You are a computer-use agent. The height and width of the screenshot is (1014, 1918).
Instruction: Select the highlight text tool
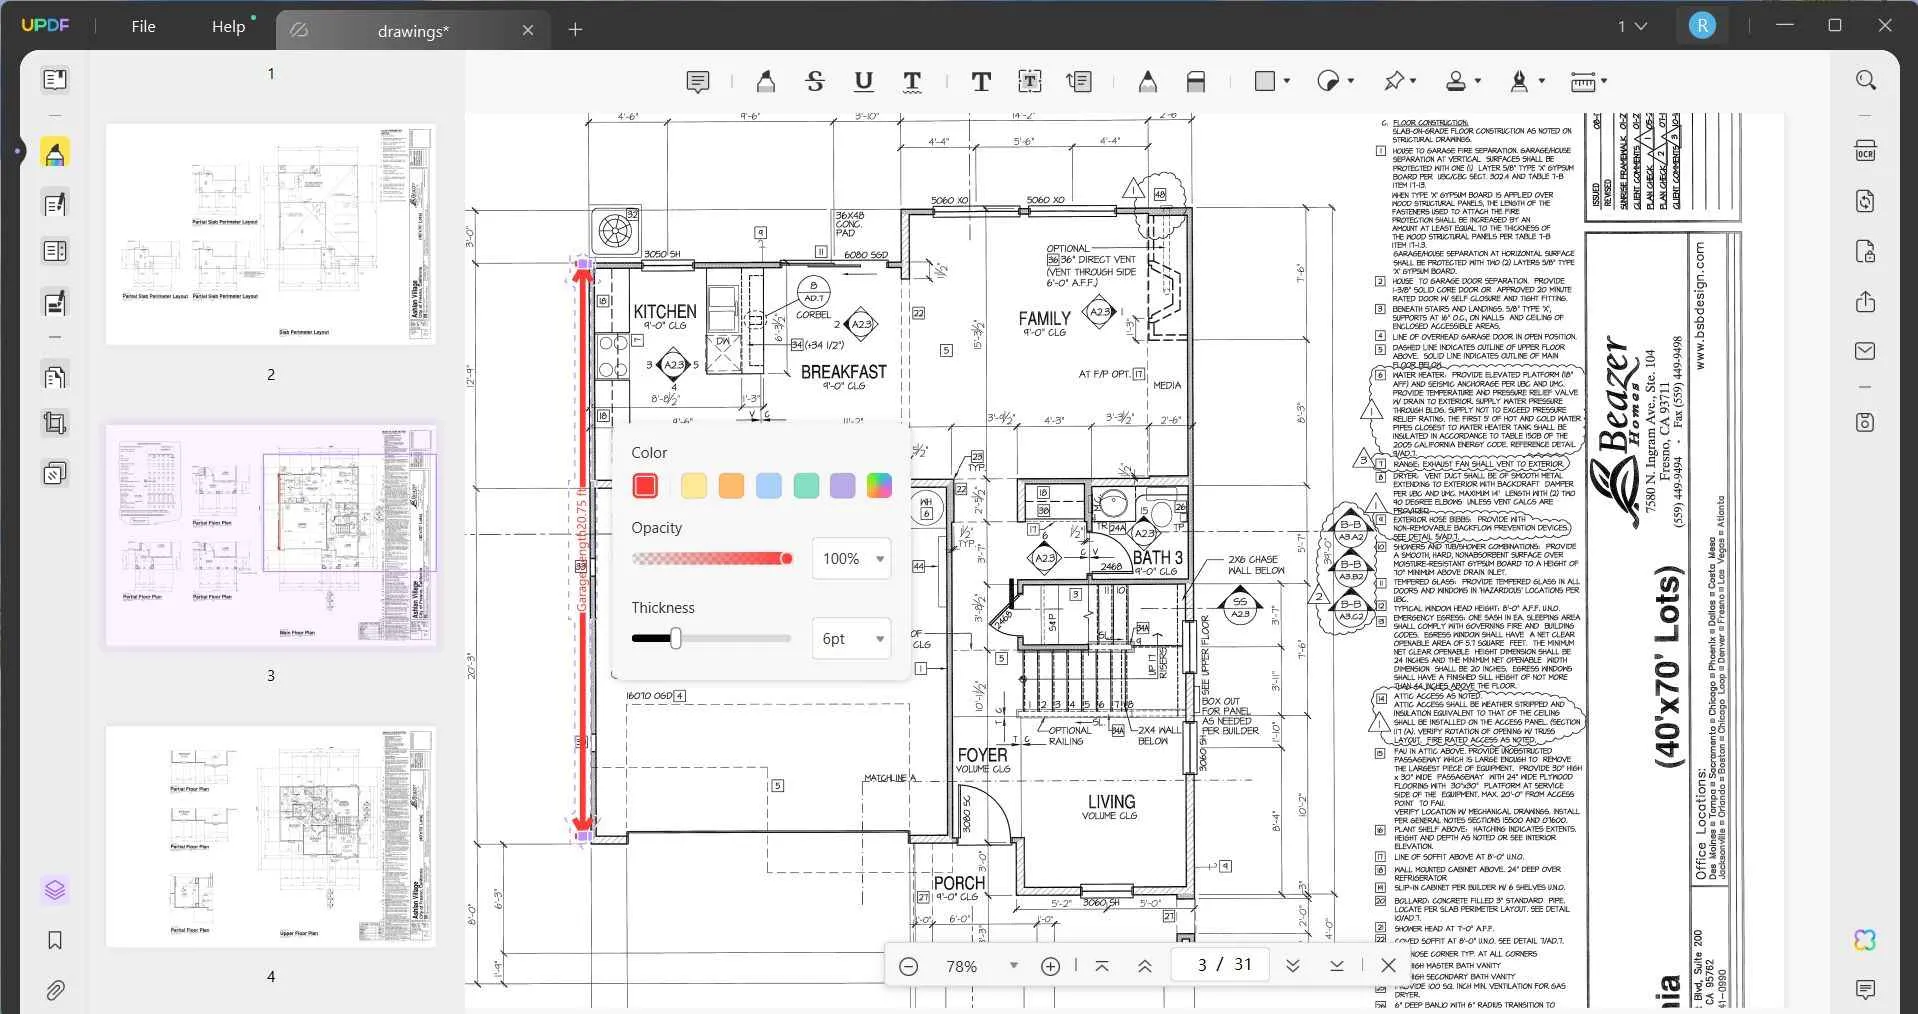click(x=766, y=82)
